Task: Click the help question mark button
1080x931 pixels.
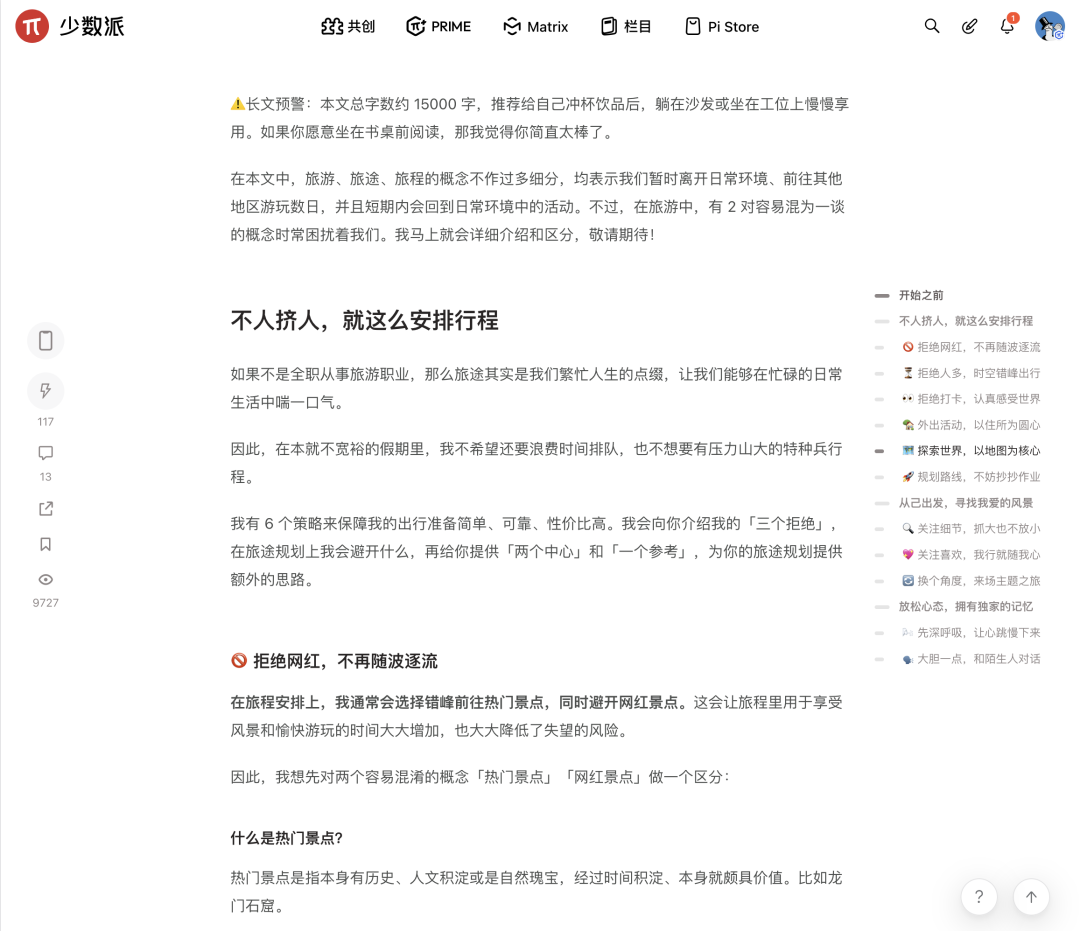Action: point(979,897)
